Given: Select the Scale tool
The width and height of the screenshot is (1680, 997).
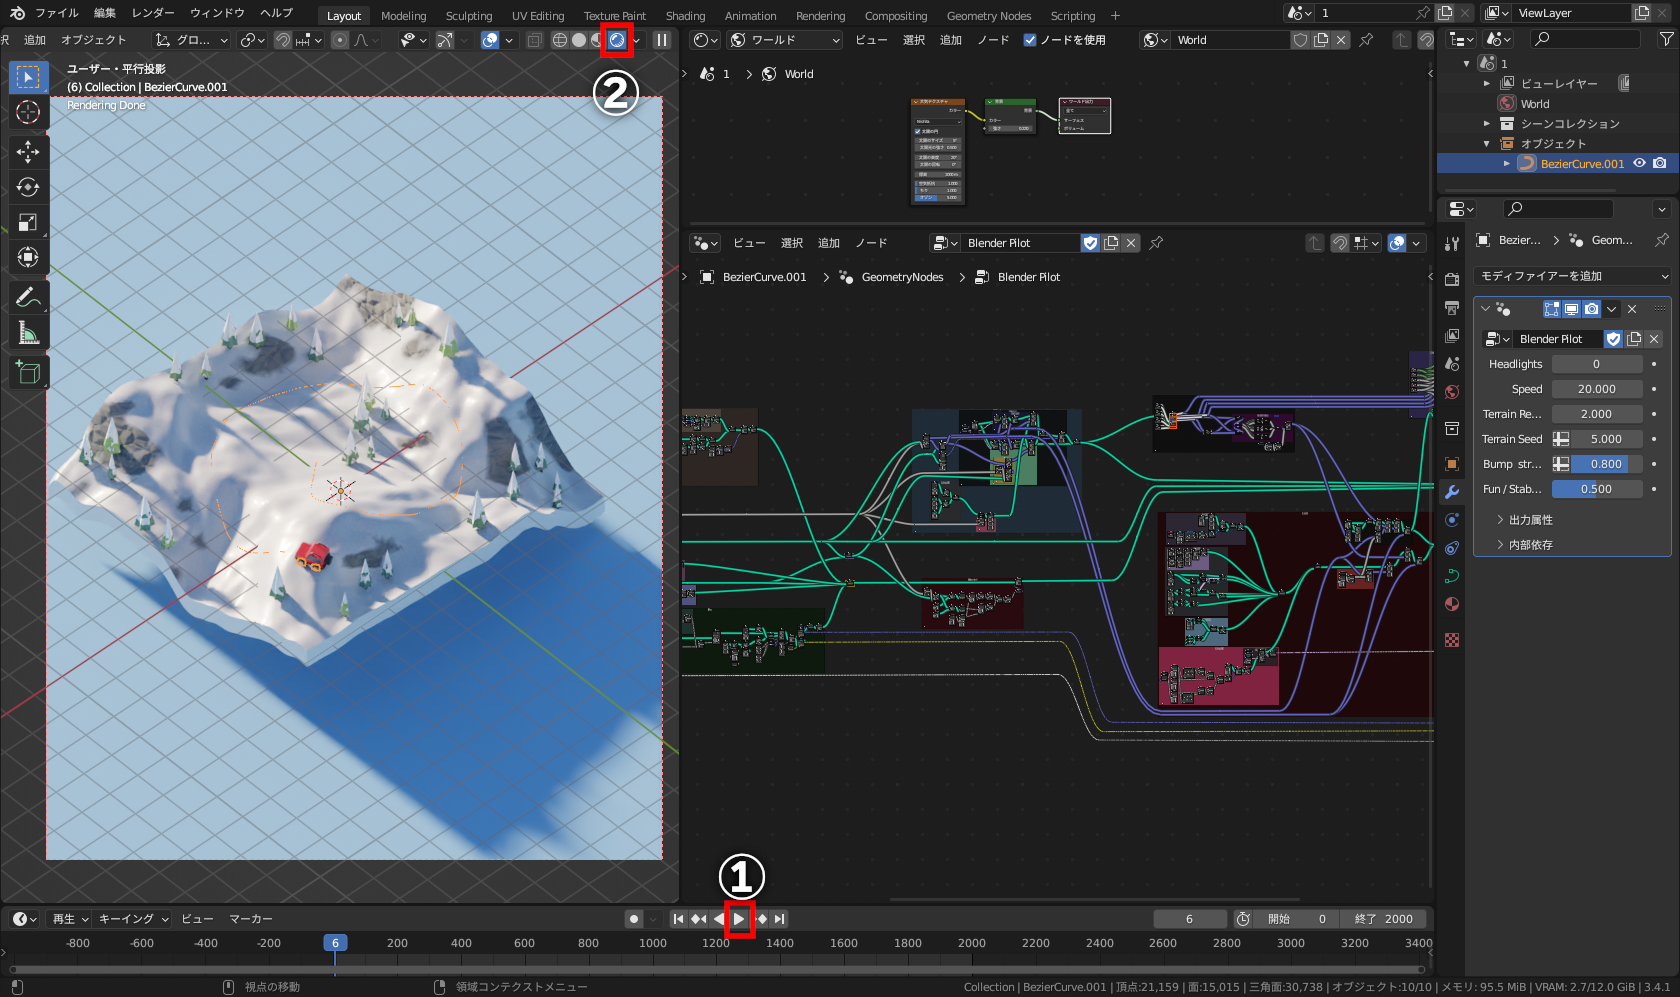Looking at the screenshot, I should point(28,222).
